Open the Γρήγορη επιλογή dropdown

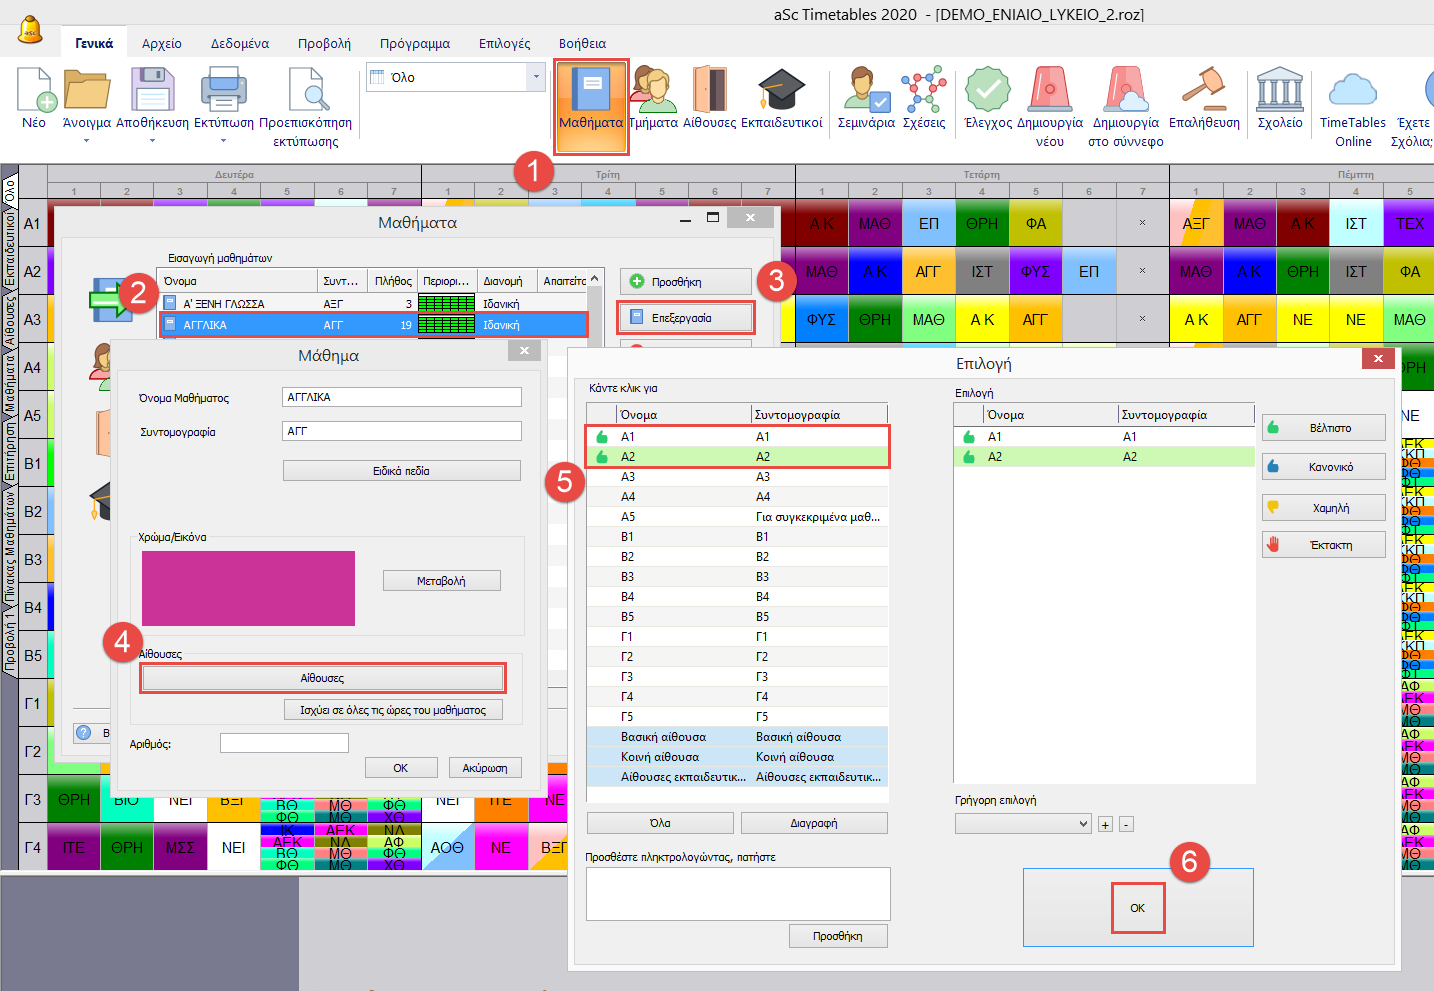[1022, 824]
